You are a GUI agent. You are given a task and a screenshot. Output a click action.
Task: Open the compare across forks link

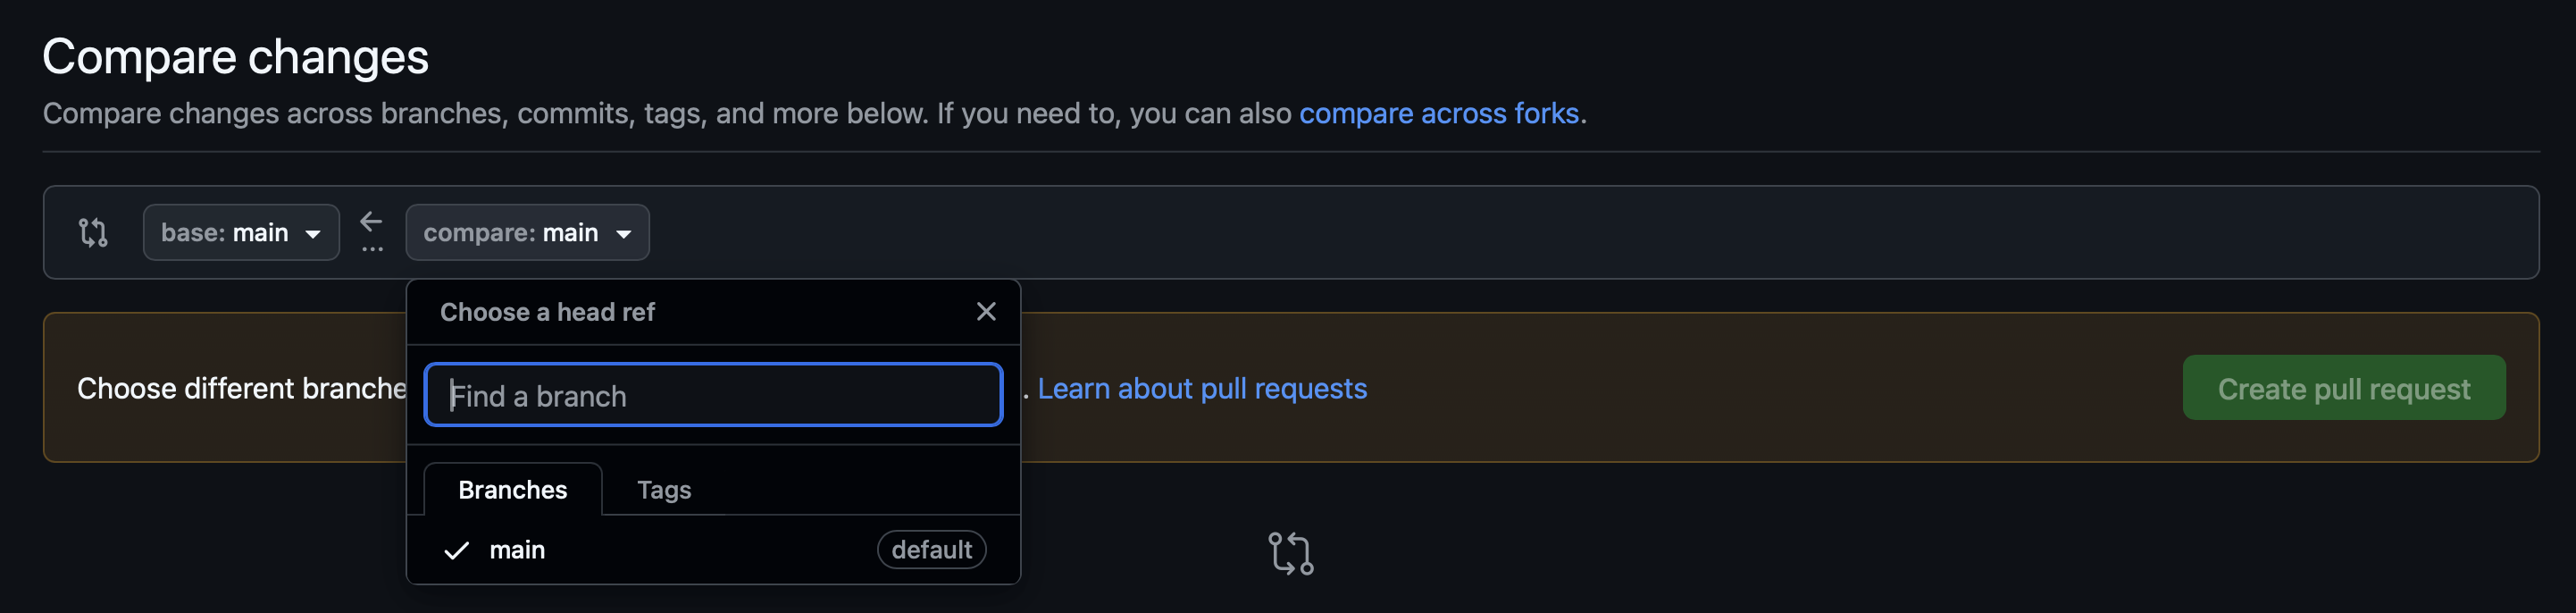click(1438, 113)
